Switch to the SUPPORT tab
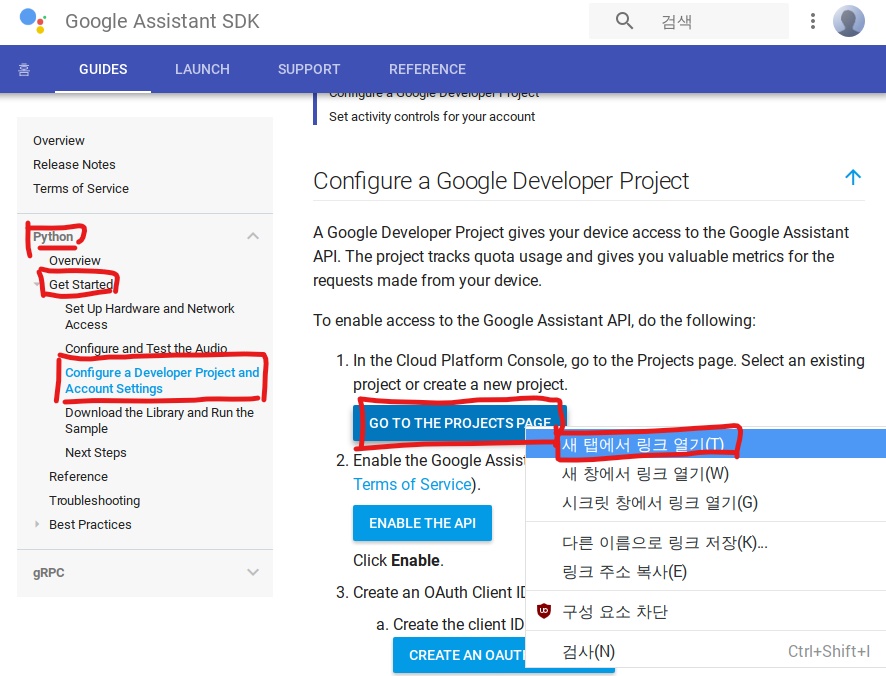Viewport: 886px width, 676px height. (x=309, y=69)
